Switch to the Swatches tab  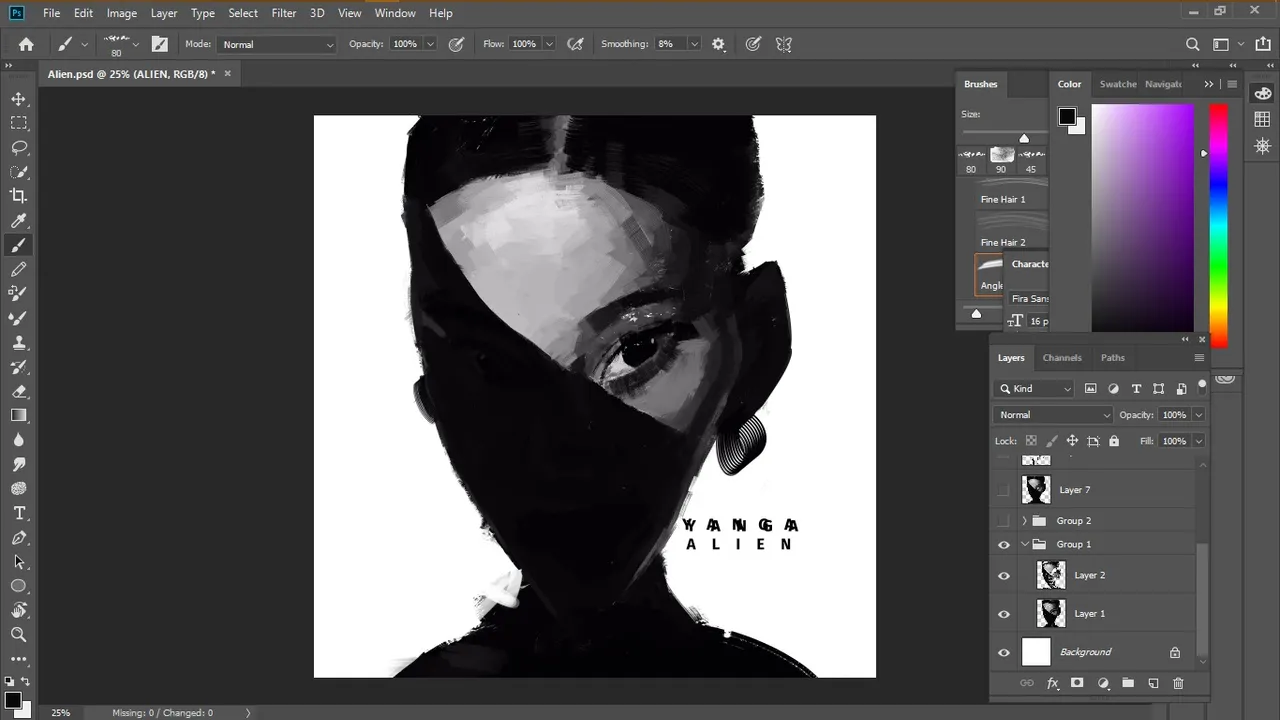click(1118, 84)
